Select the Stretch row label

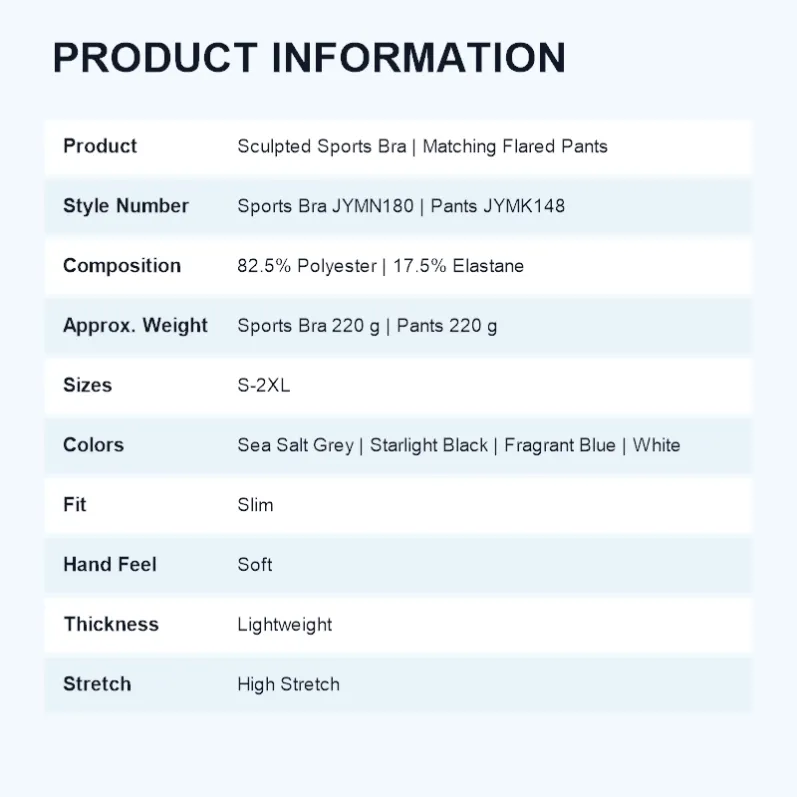(x=97, y=684)
